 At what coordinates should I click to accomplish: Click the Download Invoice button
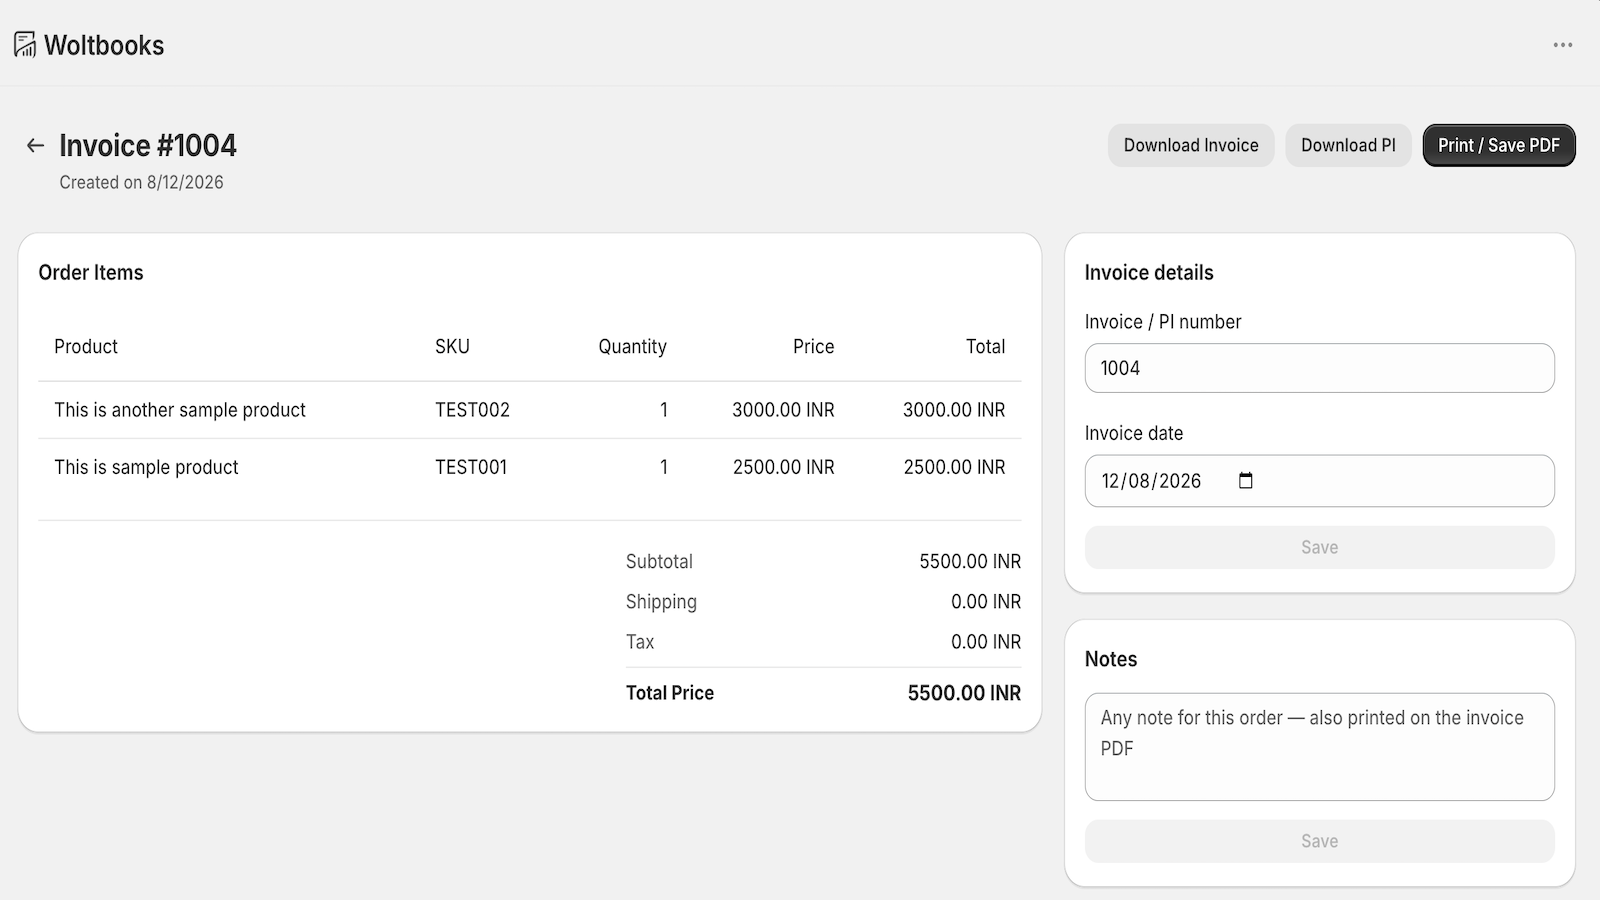1191,145
